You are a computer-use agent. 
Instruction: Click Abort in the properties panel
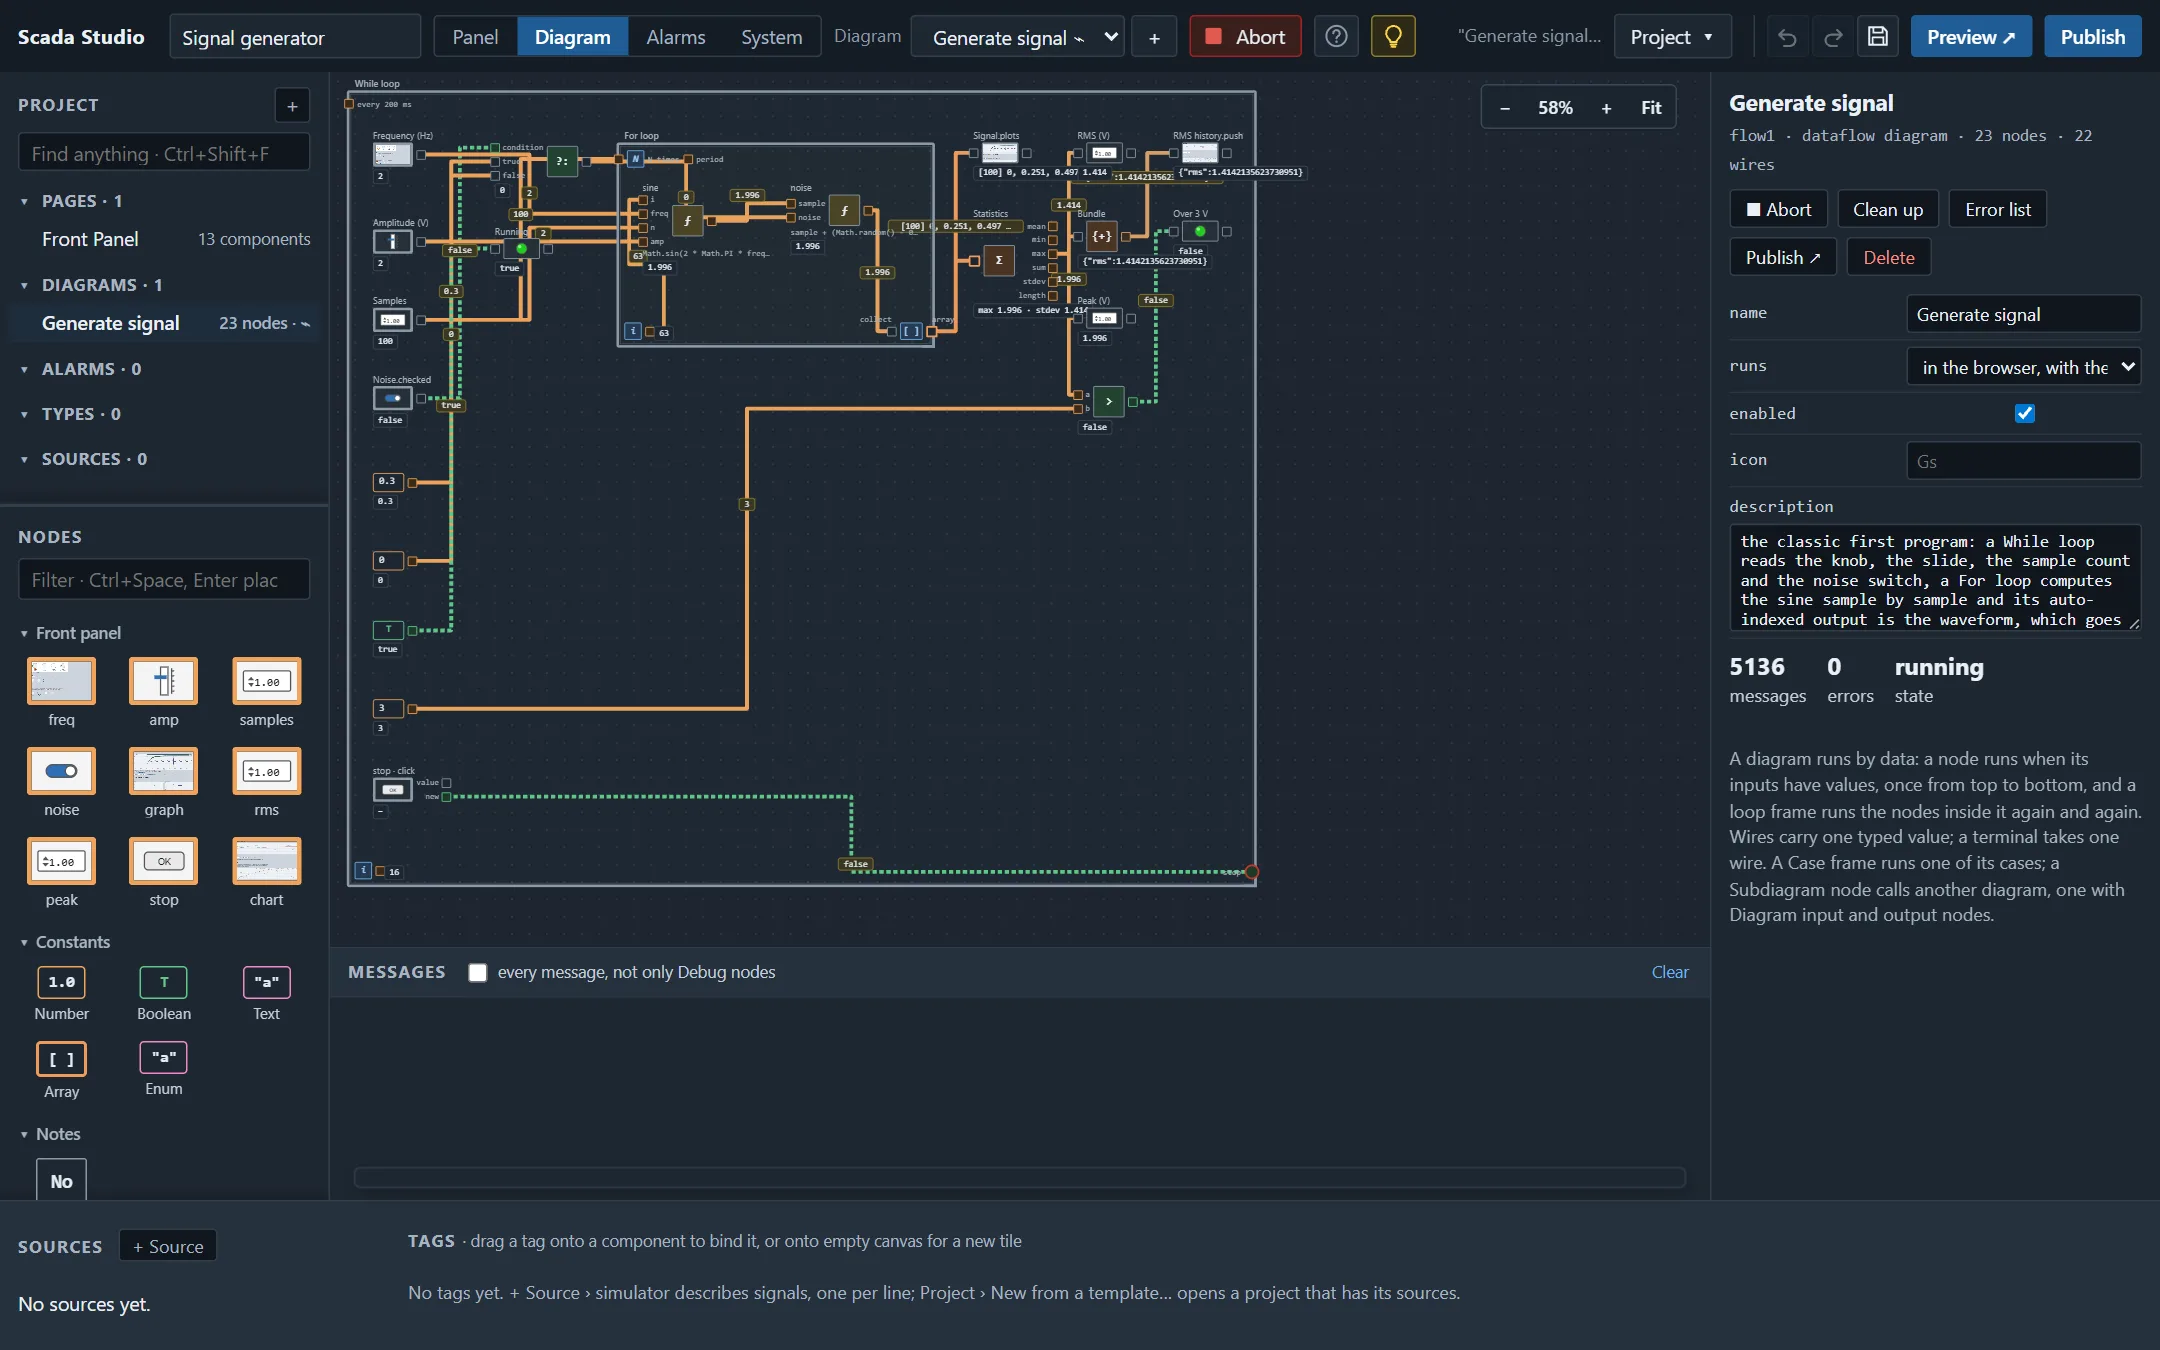point(1778,209)
